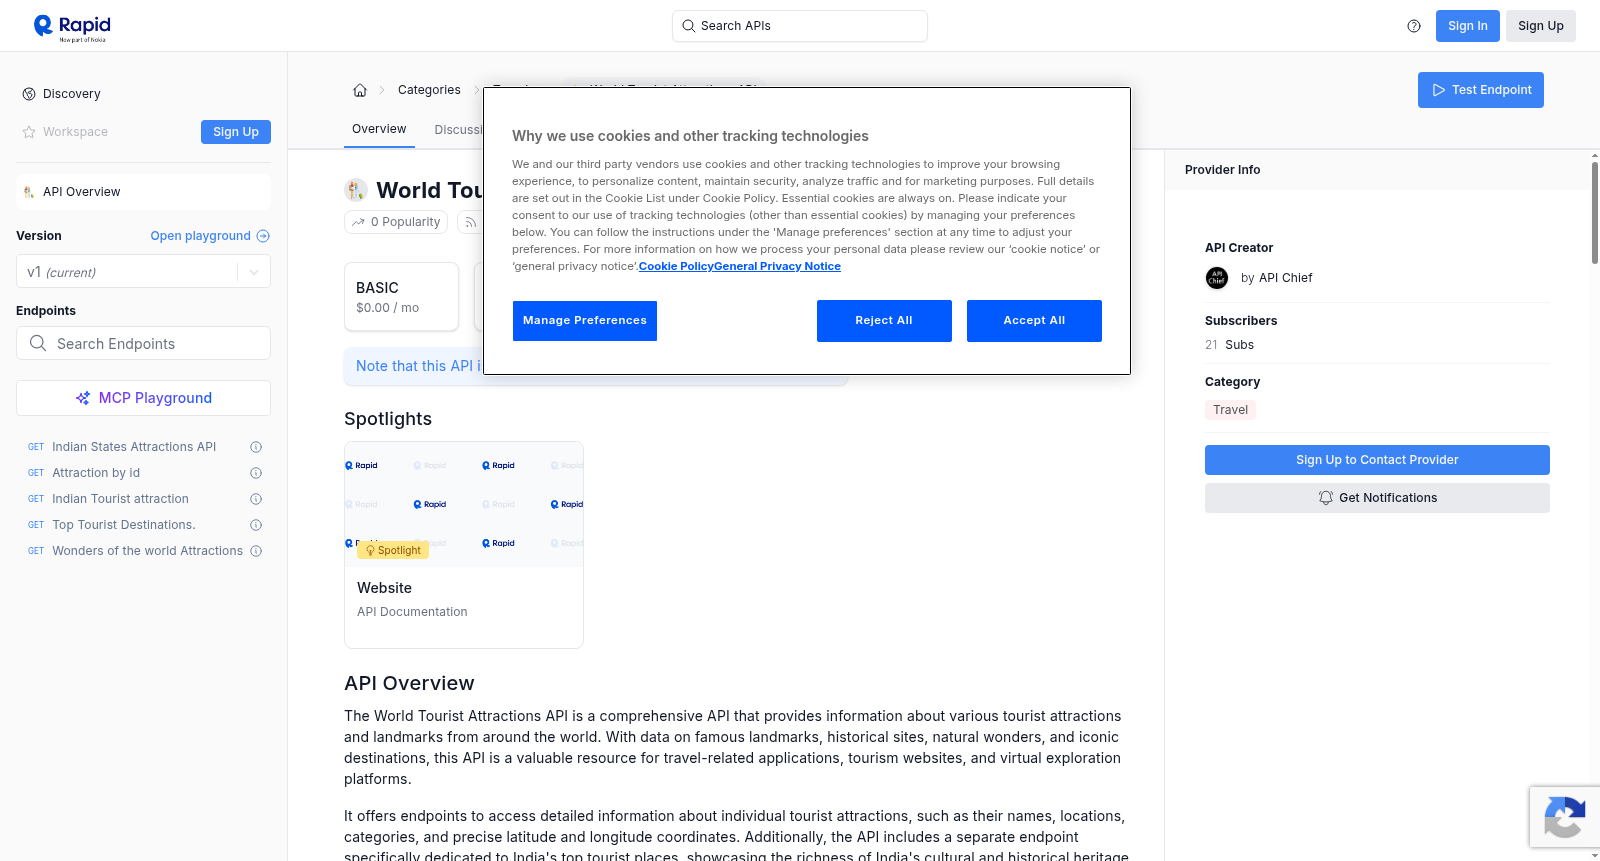The height and width of the screenshot is (861, 1600).
Task: Click the help question mark icon
Action: (x=1414, y=26)
